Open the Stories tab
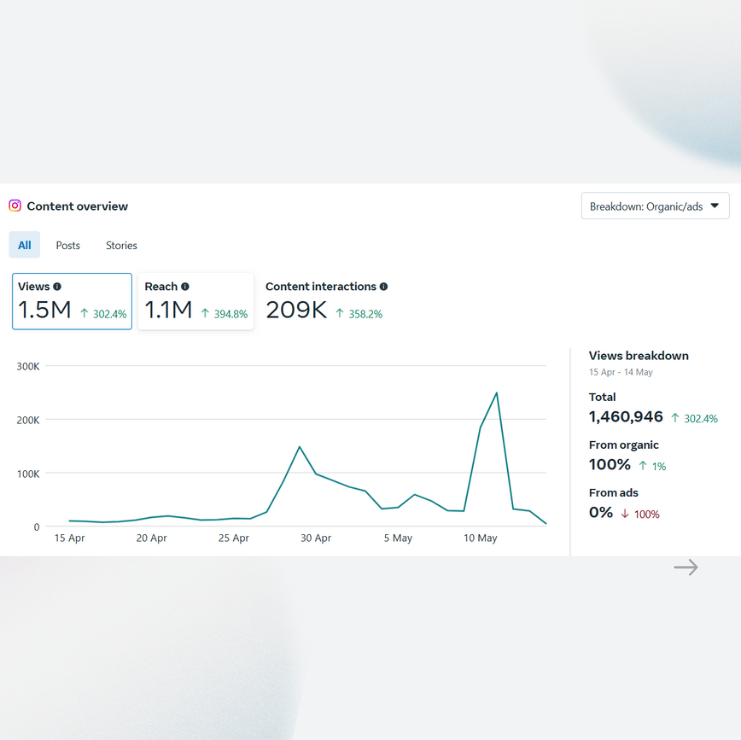741x740 pixels. (122, 245)
